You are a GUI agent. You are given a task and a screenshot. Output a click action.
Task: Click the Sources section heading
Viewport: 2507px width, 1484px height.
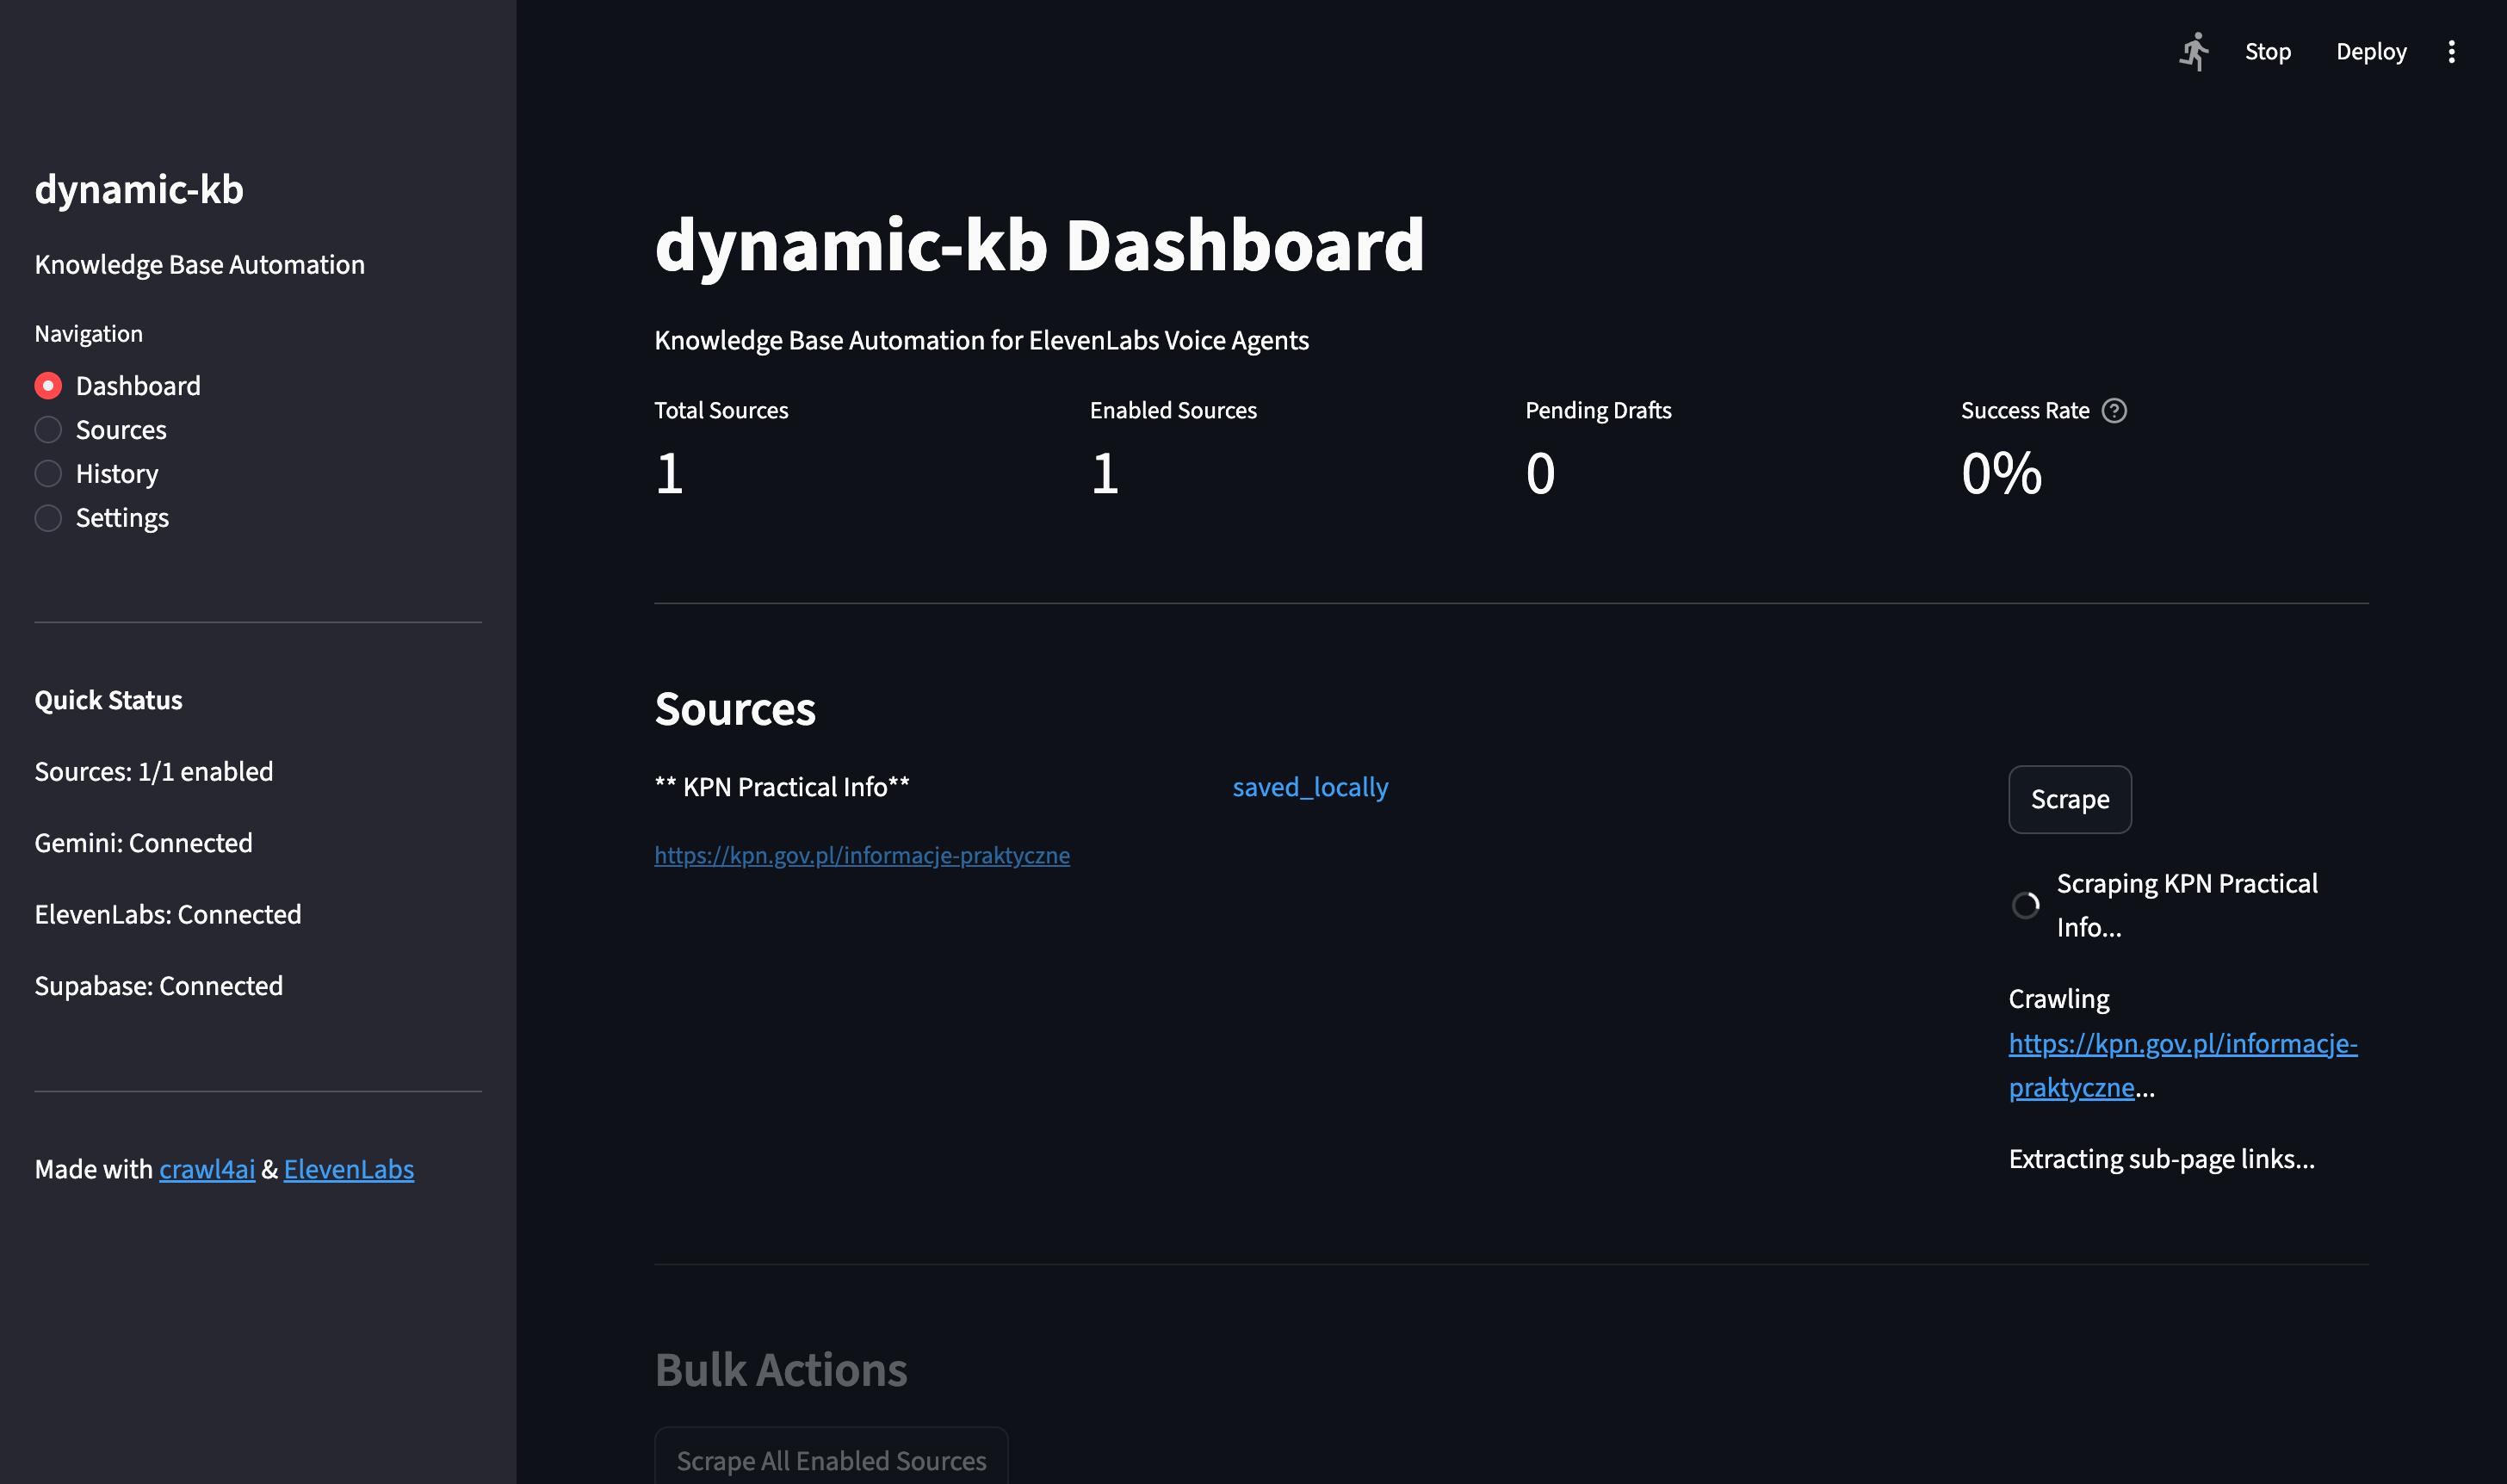point(735,709)
